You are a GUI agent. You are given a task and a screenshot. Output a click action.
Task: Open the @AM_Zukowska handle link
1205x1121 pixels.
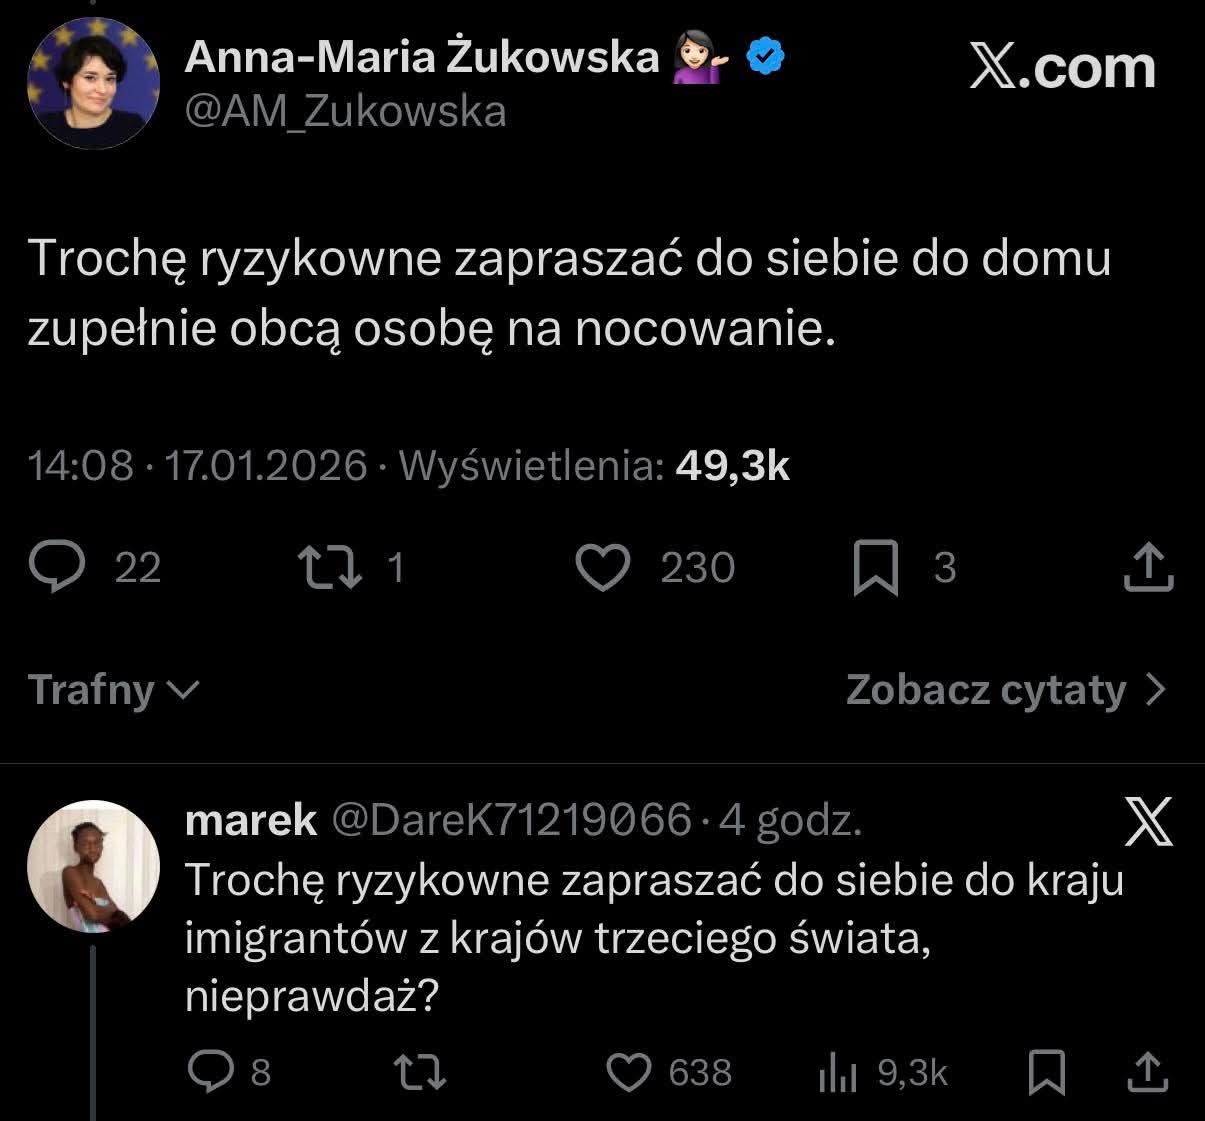pyautogui.click(x=346, y=112)
